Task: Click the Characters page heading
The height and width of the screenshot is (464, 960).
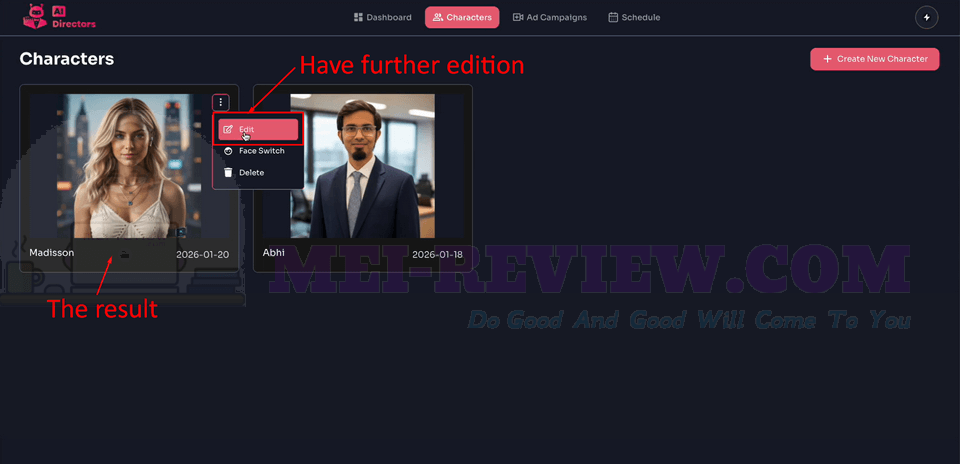Action: (x=67, y=59)
